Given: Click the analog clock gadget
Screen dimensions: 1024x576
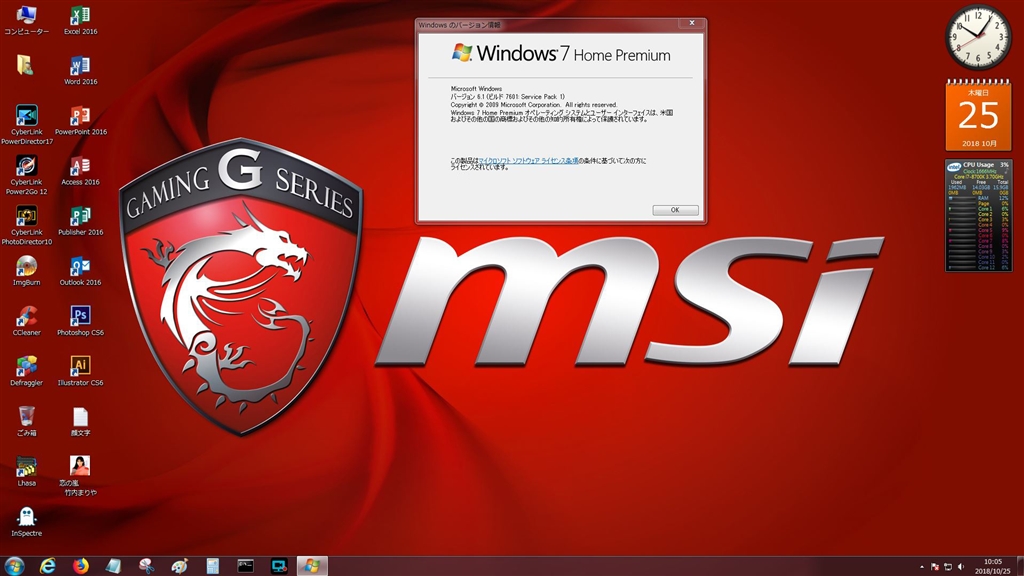Looking at the screenshot, I should pos(978,37).
